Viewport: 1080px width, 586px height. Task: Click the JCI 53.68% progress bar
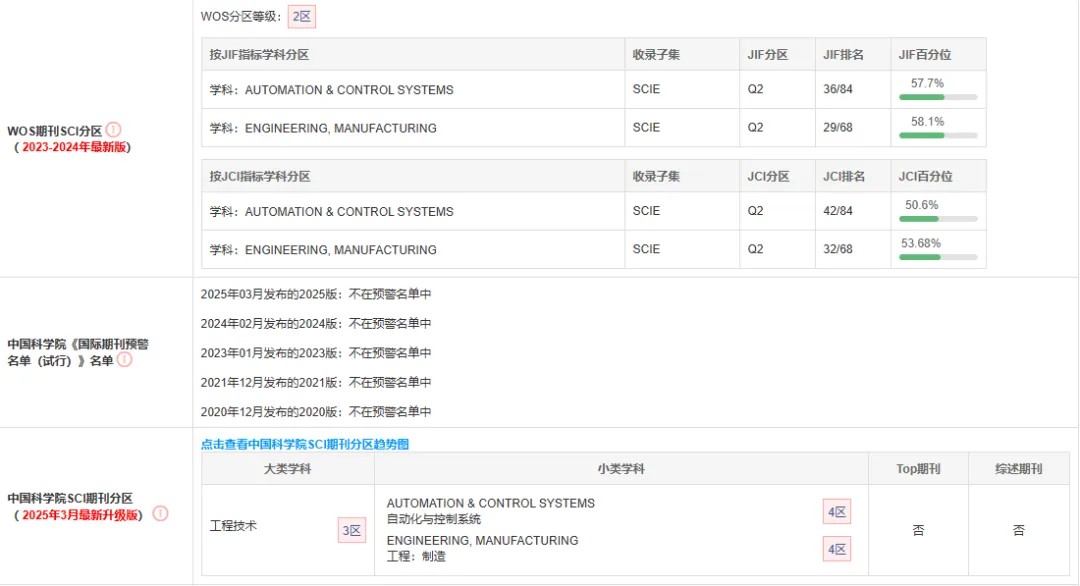pos(938,258)
